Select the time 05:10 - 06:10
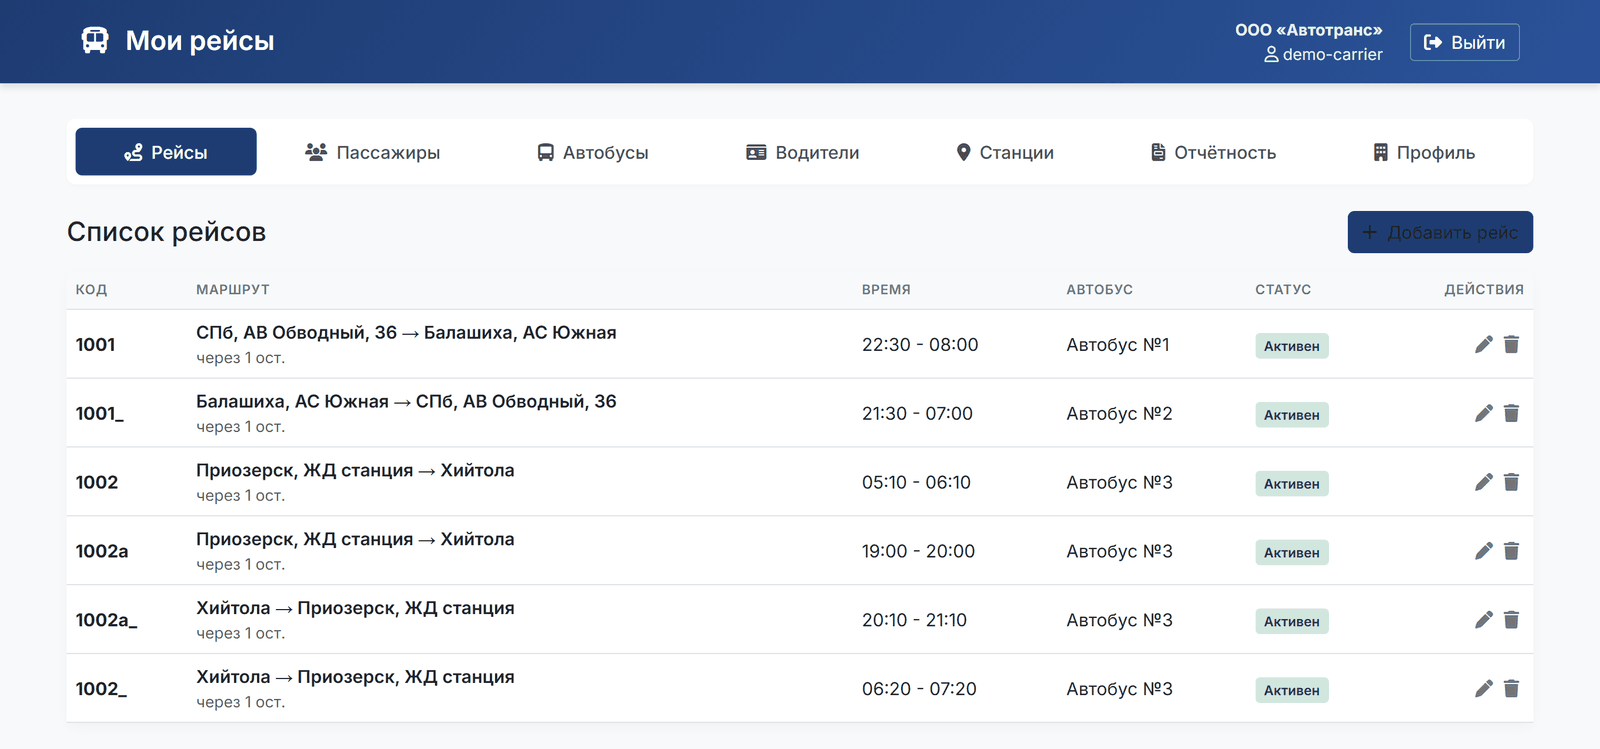Viewport: 1600px width, 749px height. [916, 483]
